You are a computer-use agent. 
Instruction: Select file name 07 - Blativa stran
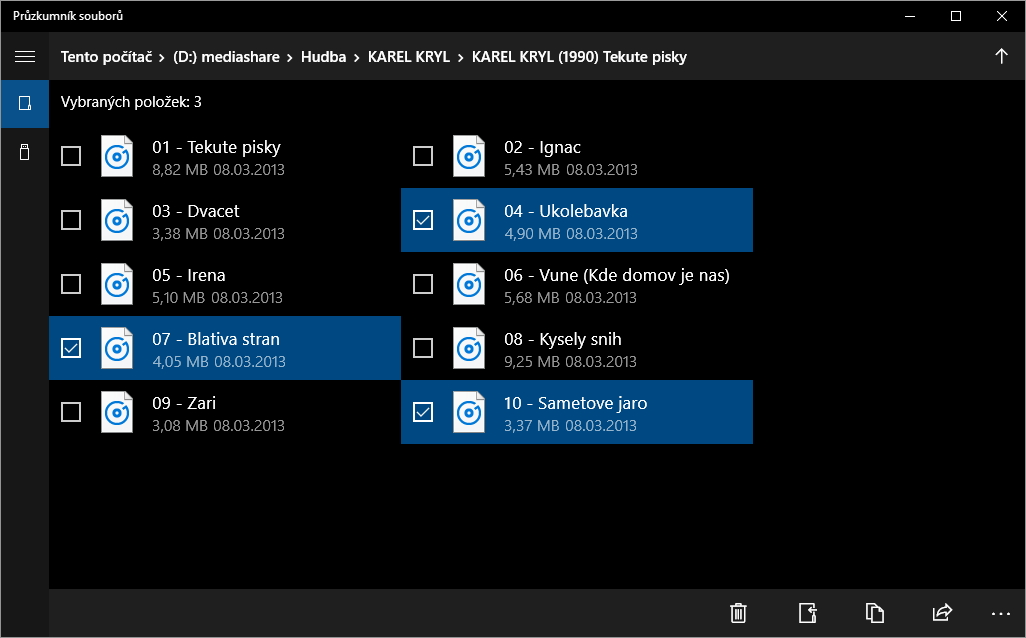pos(216,340)
